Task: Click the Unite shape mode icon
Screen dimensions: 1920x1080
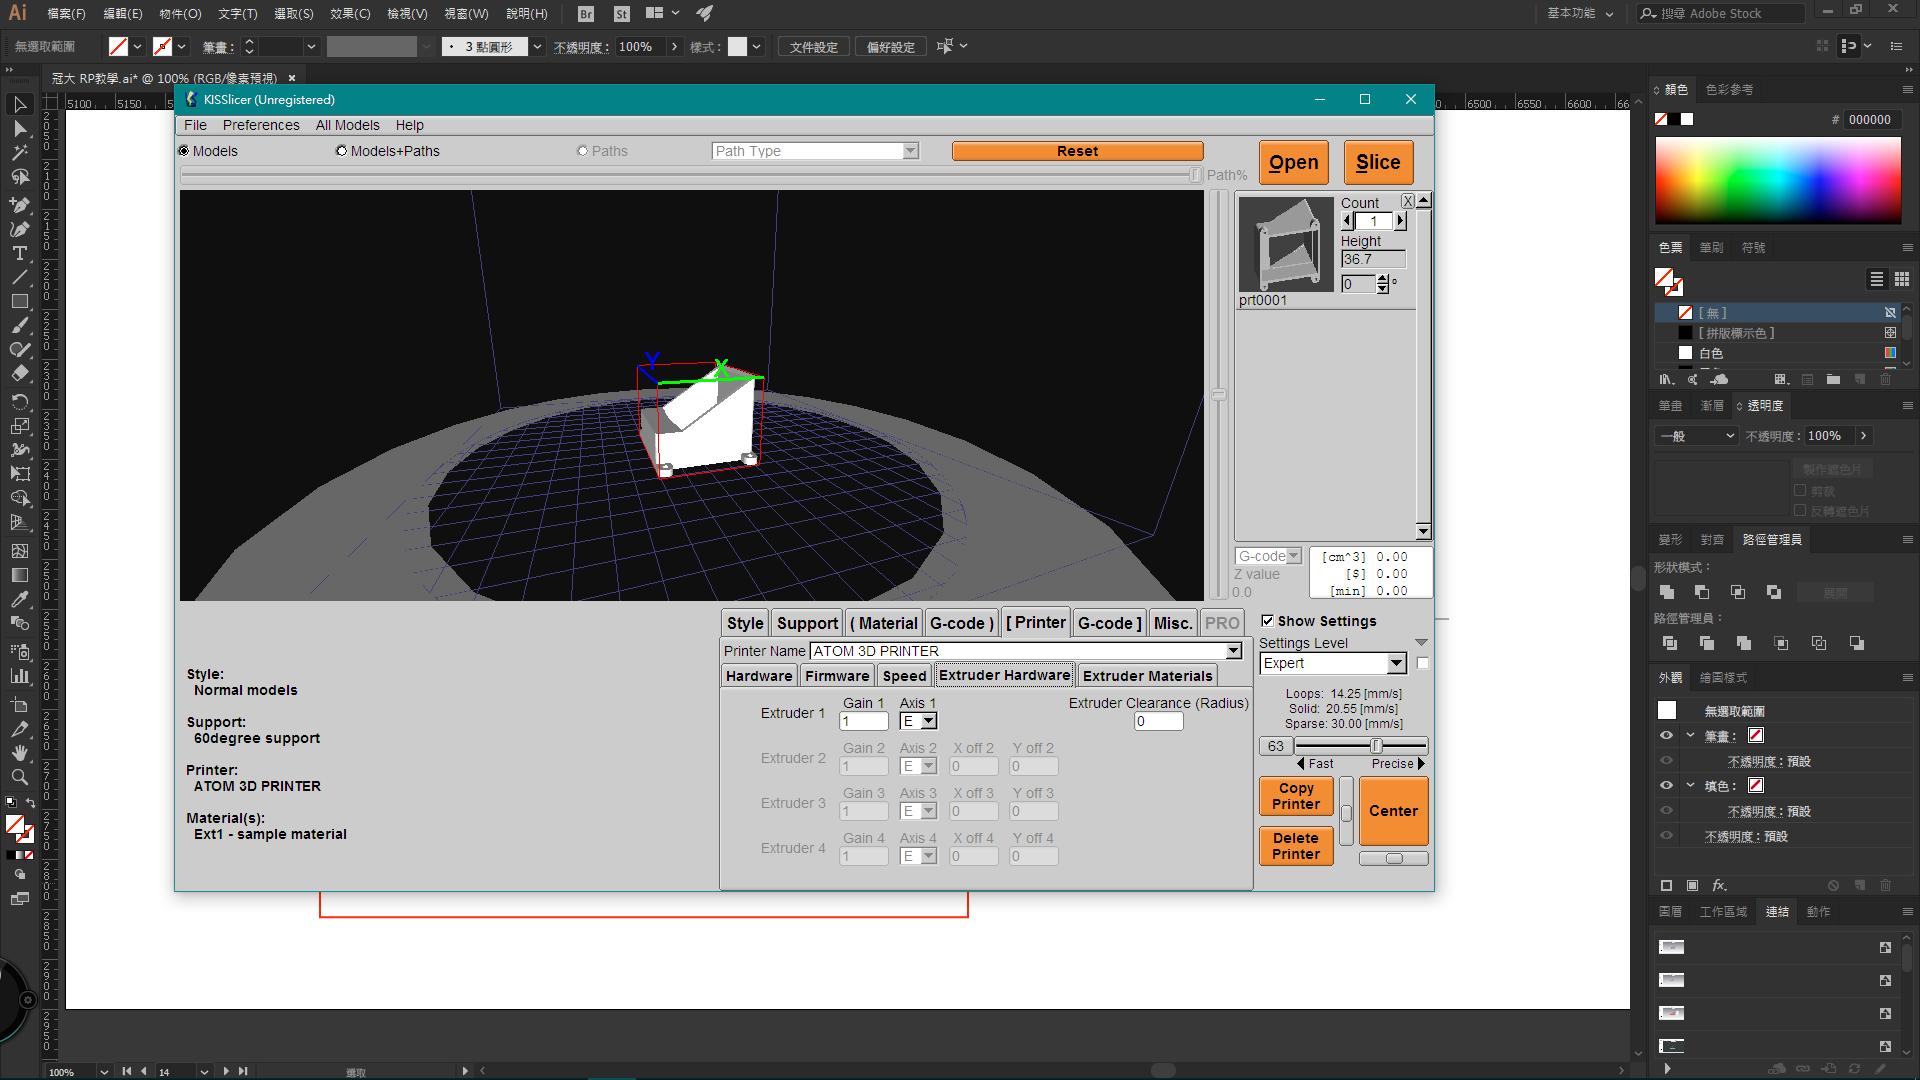Action: coord(1667,593)
